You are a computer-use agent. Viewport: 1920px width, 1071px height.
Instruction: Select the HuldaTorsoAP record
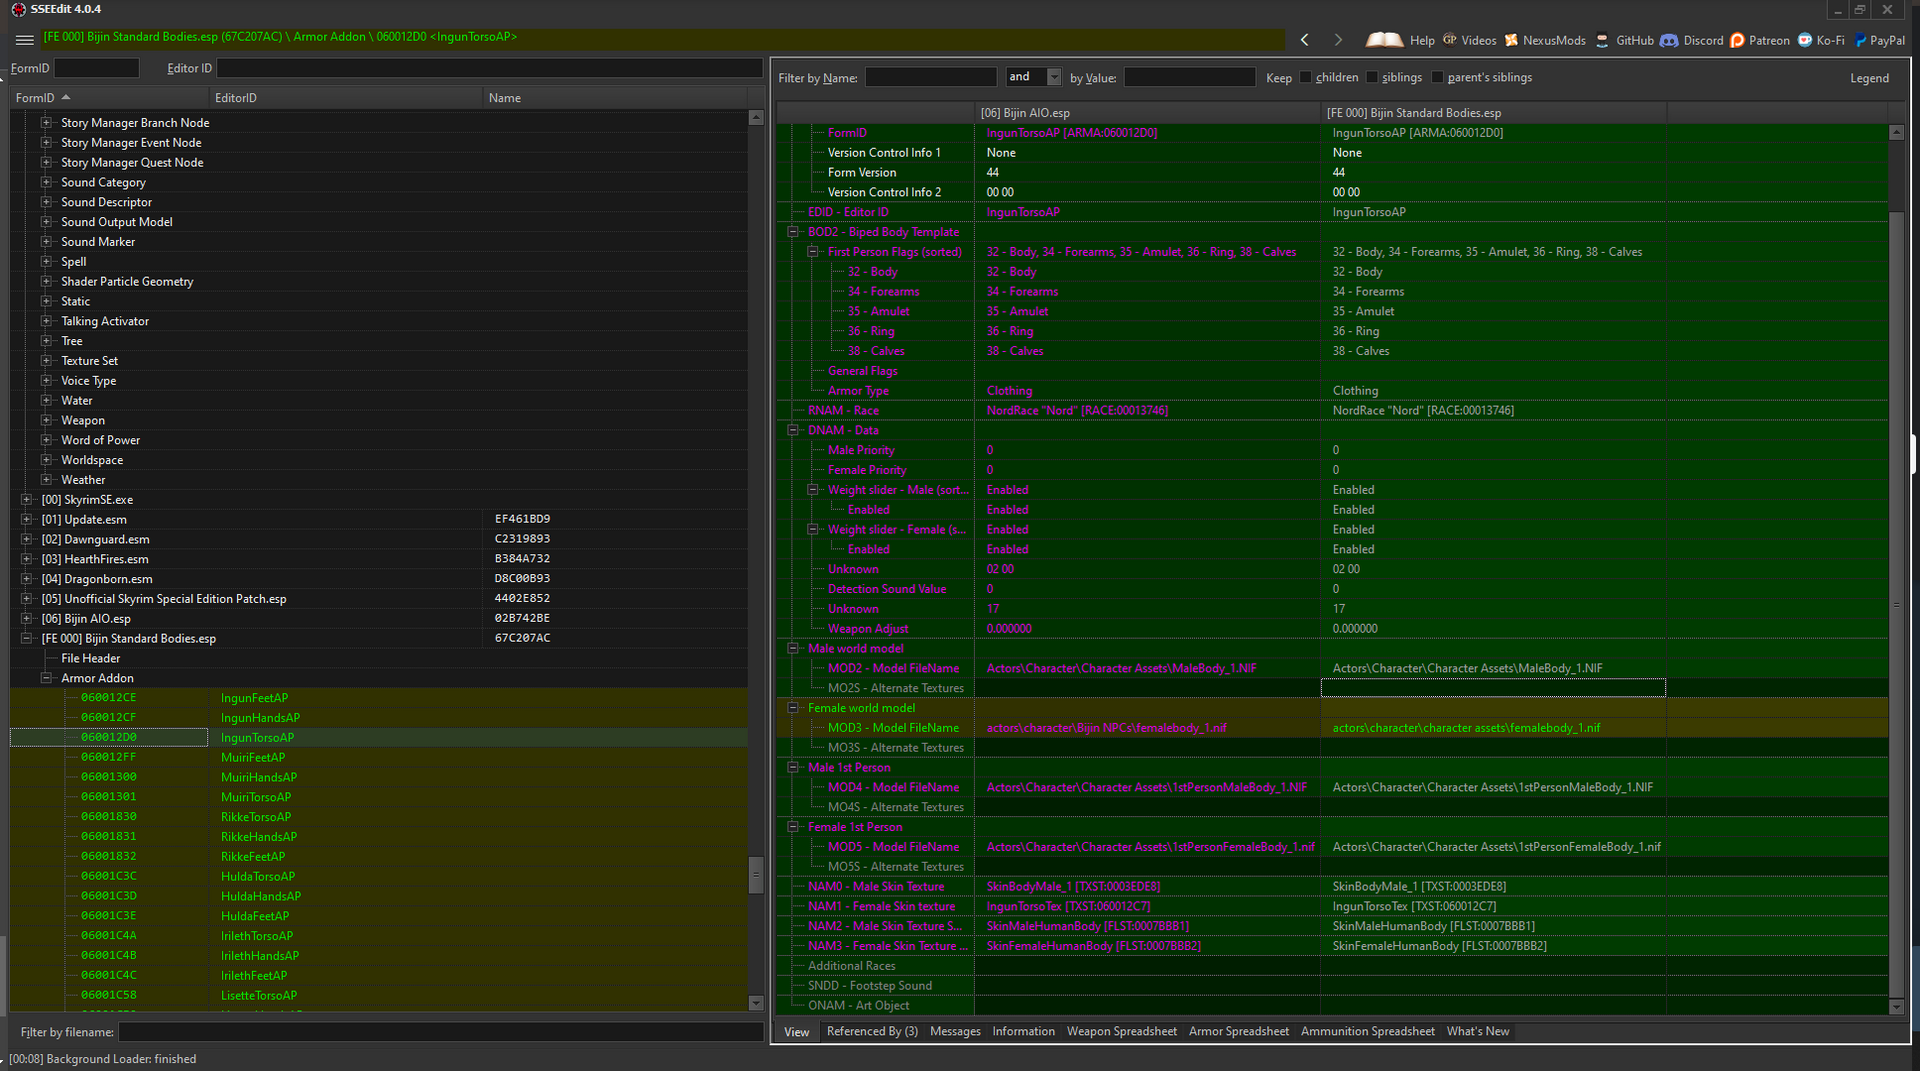[258, 877]
